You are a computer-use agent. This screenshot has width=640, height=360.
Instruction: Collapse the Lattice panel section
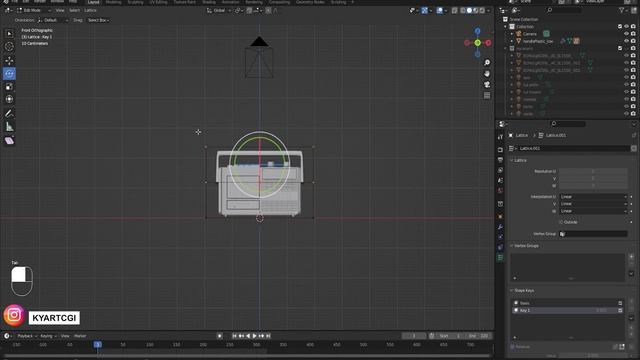tap(520, 160)
